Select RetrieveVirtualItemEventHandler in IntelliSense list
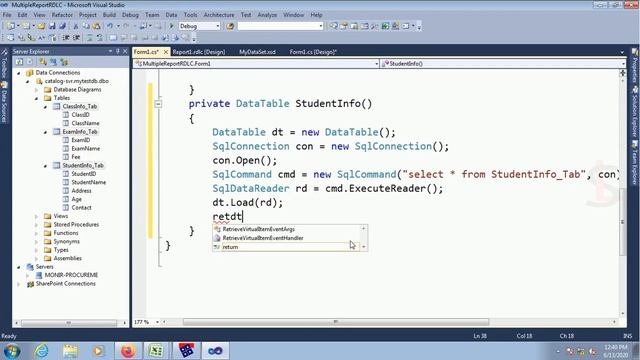Screen dimensions: 640x360 [263, 238]
